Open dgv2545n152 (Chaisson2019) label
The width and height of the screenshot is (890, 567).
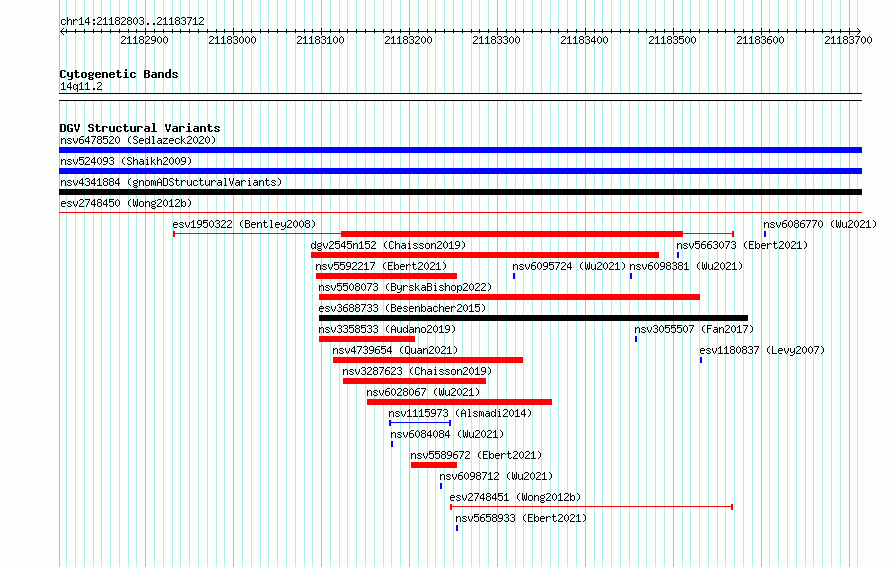388,245
